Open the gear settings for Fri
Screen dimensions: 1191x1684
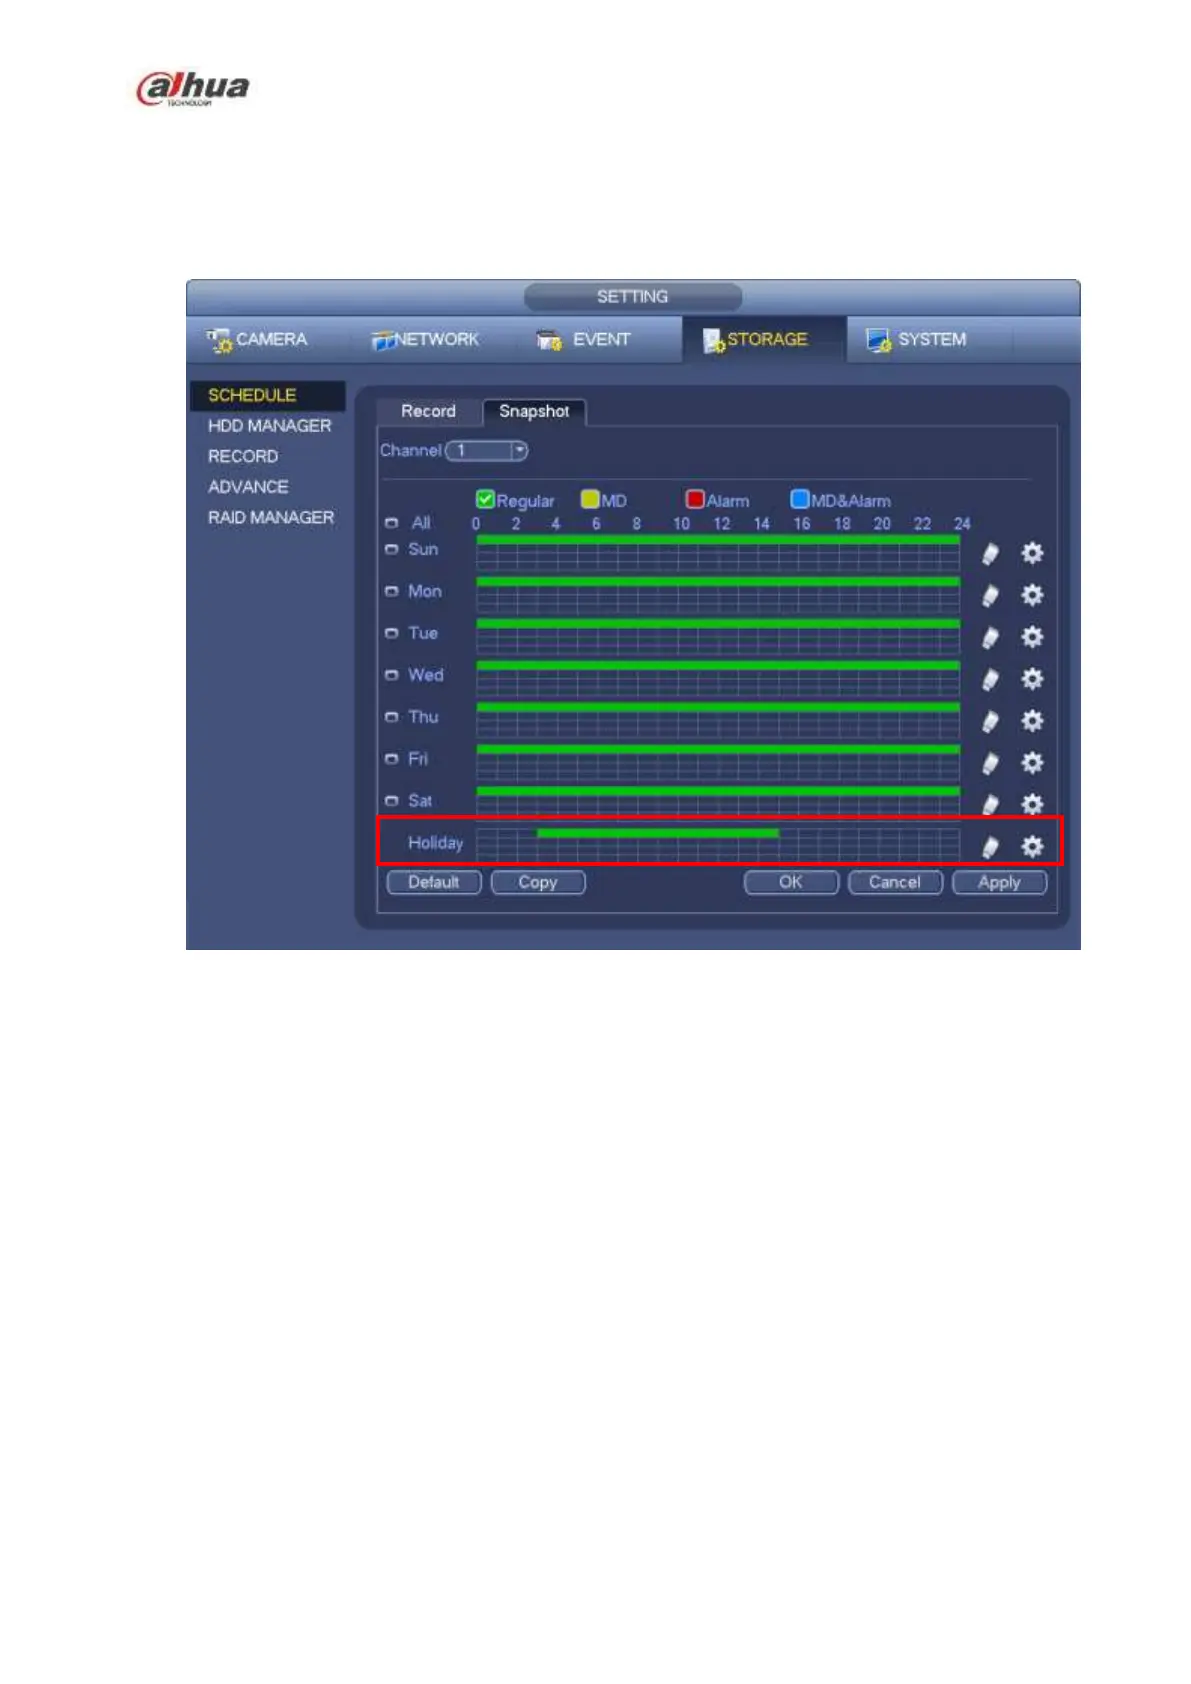pyautogui.click(x=1032, y=763)
